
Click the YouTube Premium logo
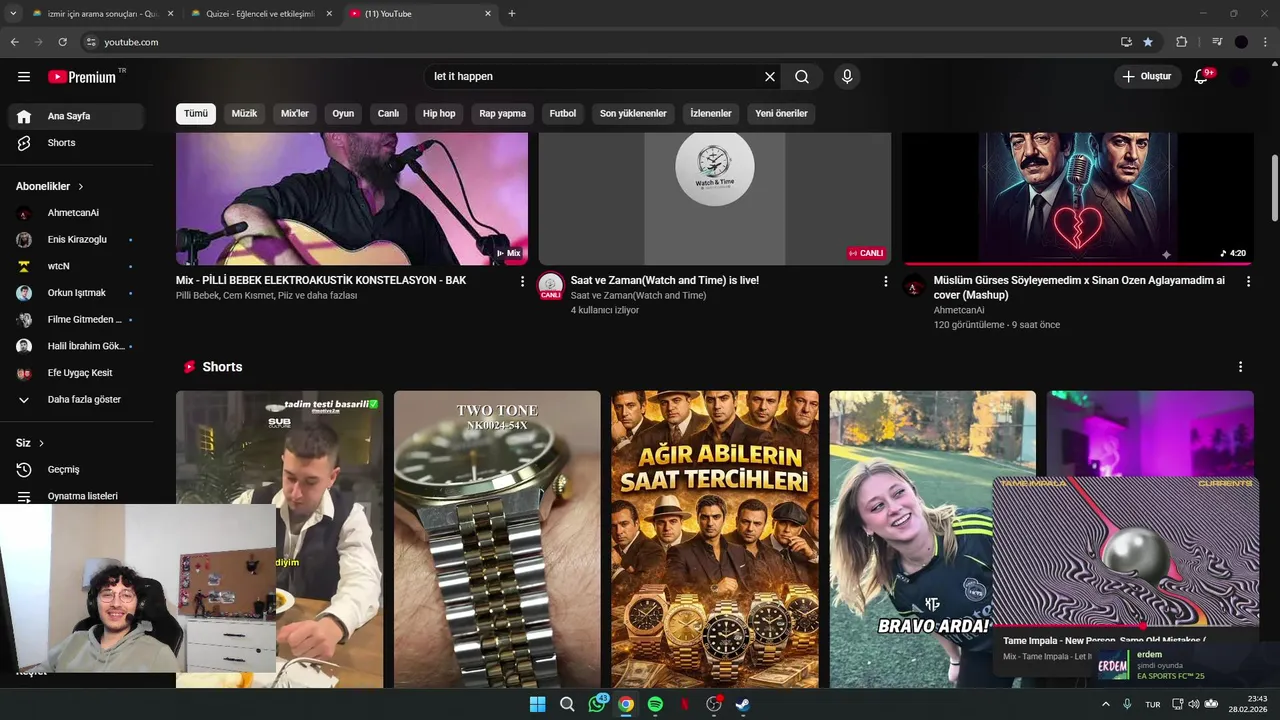click(84, 77)
